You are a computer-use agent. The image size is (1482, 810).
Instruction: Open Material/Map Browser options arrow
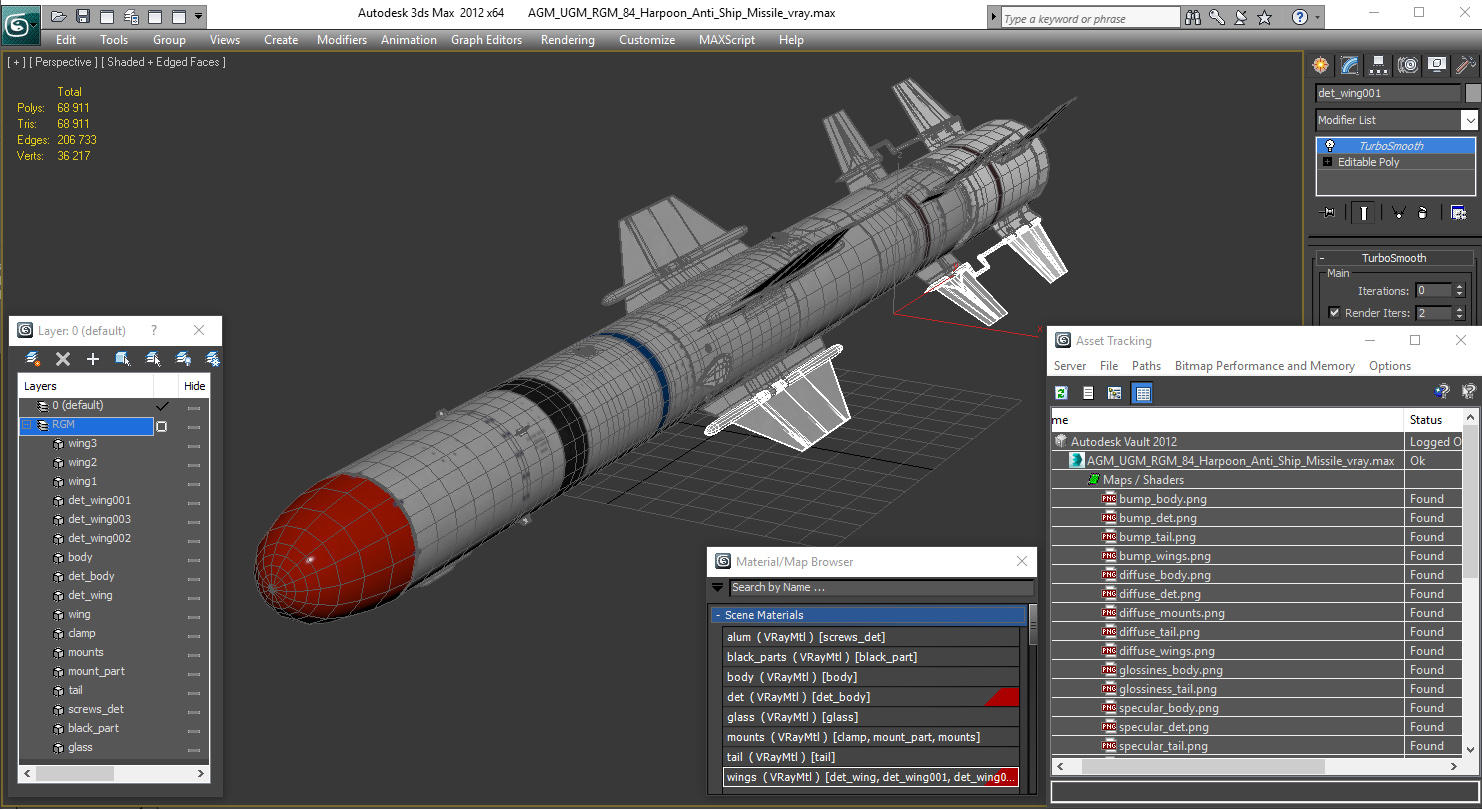(x=717, y=588)
